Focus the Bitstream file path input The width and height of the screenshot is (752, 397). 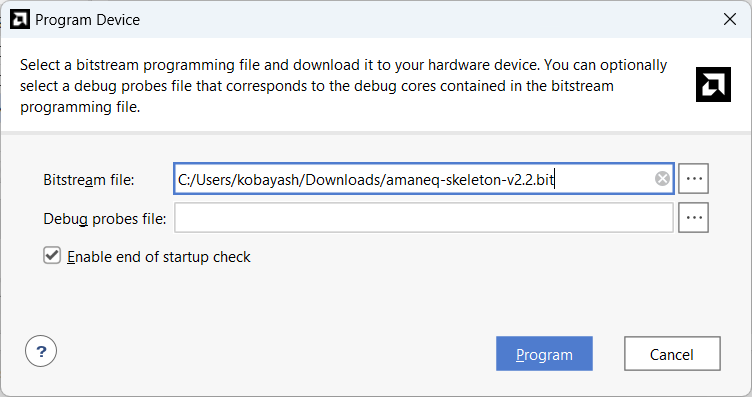coord(423,179)
